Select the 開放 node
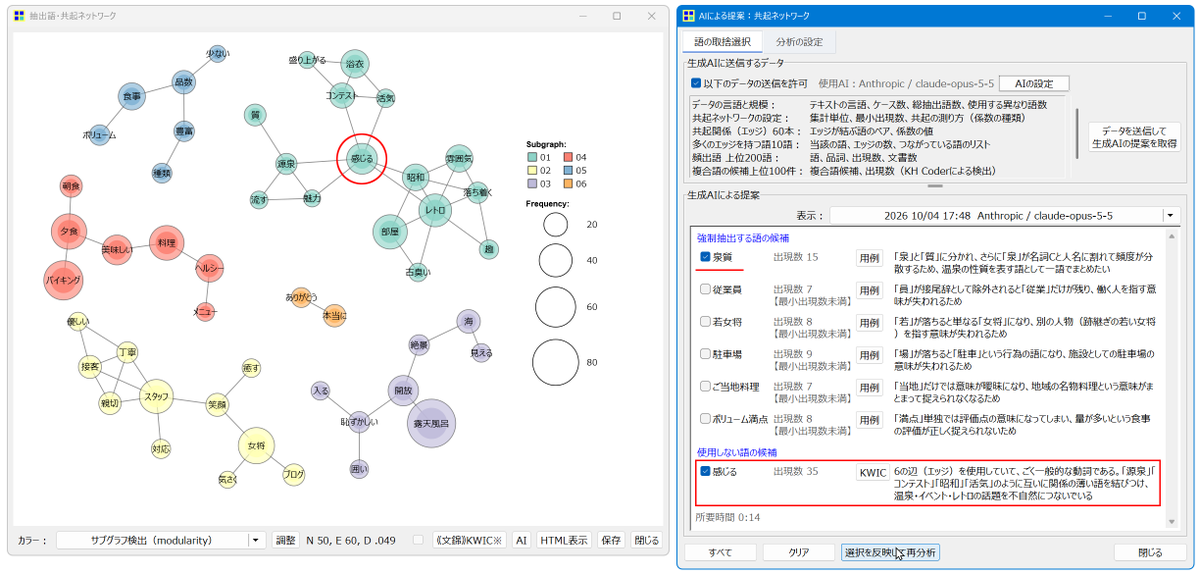The image size is (1199, 574). point(403,391)
